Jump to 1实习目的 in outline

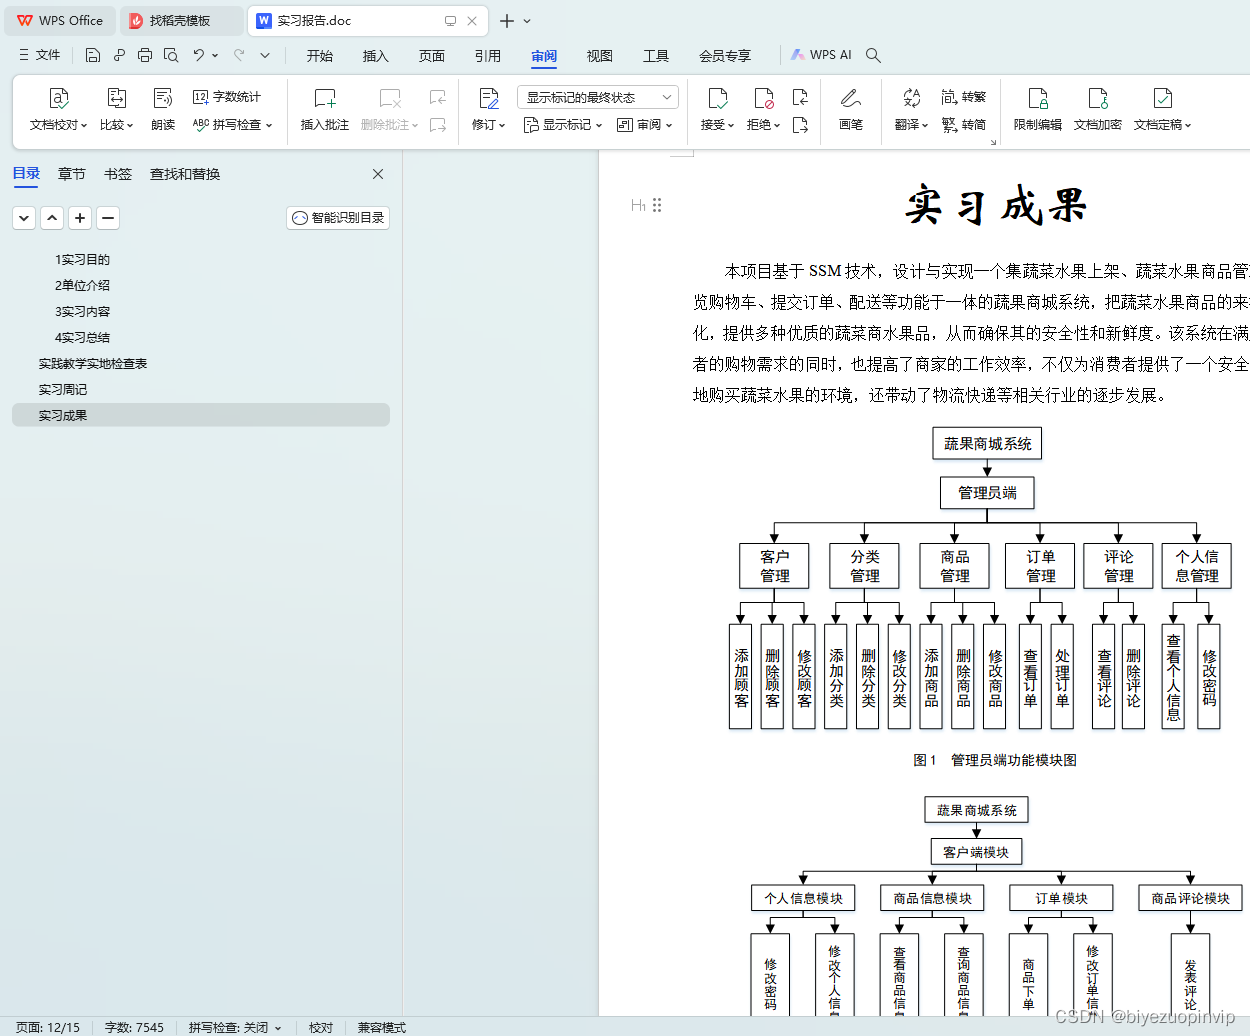click(x=82, y=259)
